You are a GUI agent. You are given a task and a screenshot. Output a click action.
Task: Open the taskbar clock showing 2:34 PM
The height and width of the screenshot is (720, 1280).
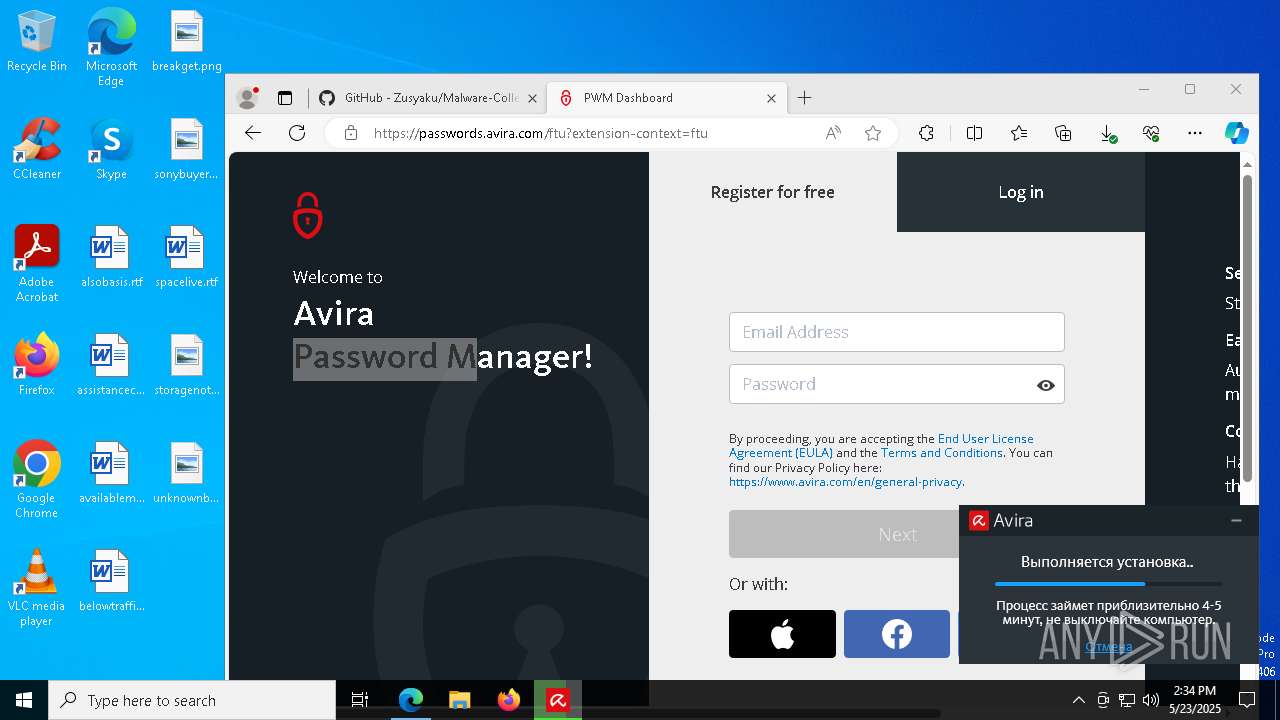pyautogui.click(x=1195, y=699)
